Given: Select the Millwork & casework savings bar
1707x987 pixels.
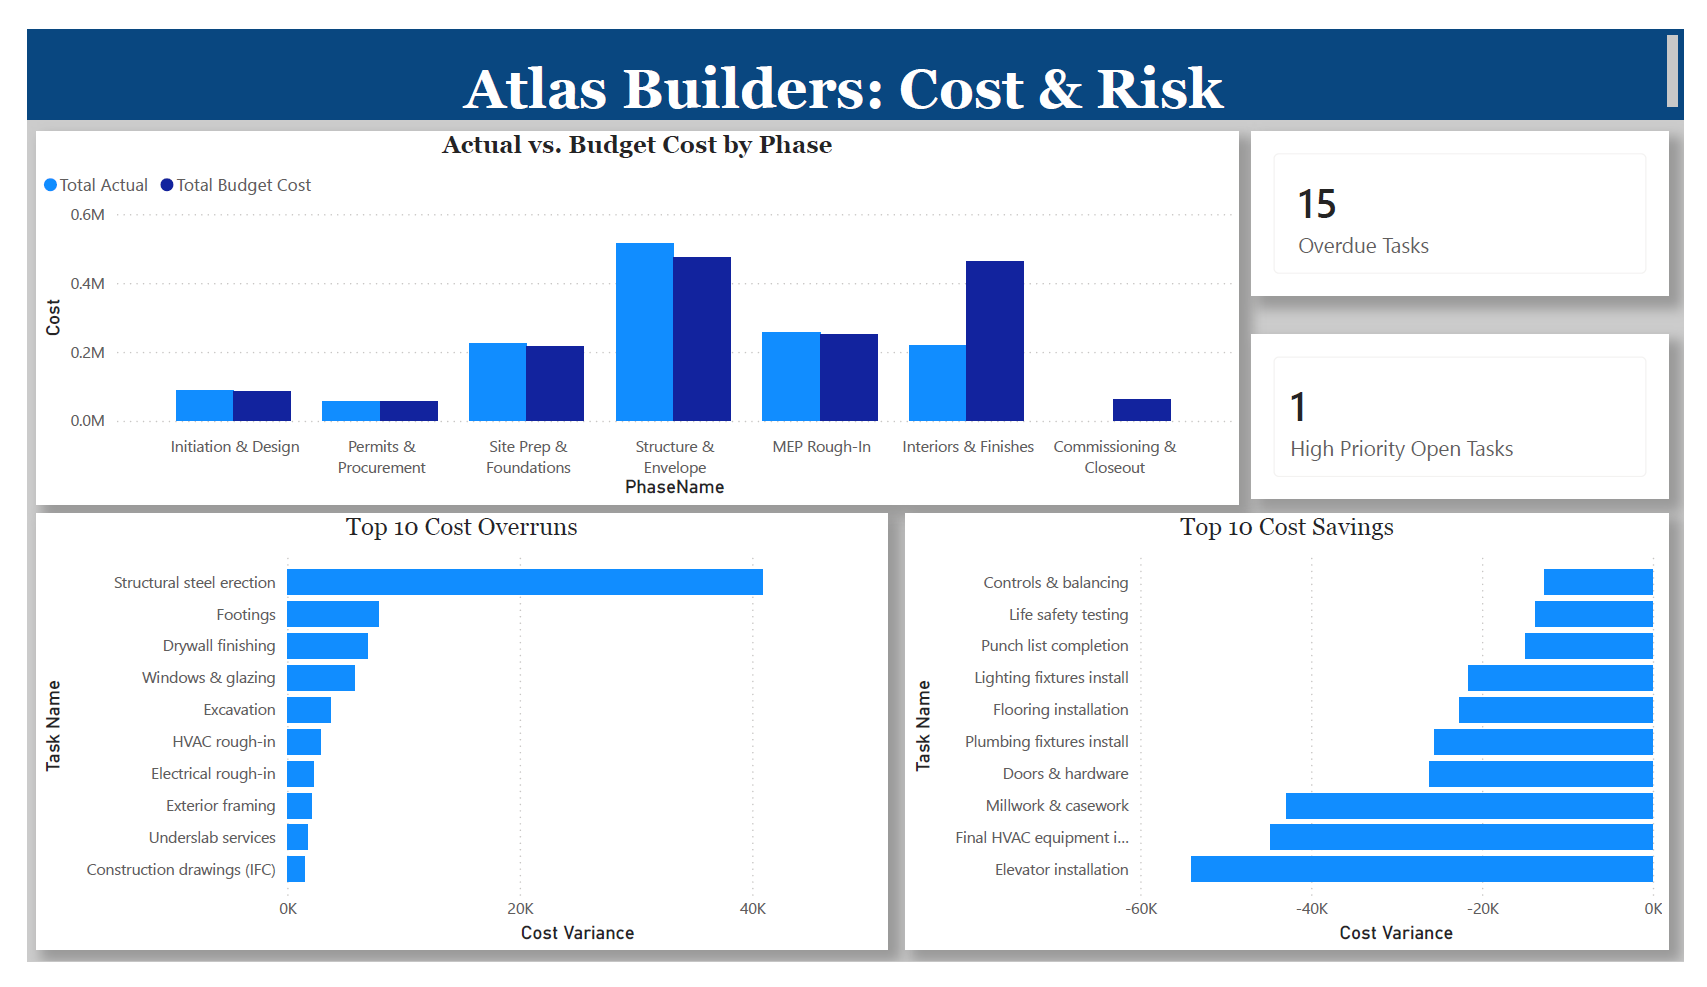Looking at the screenshot, I should click(1469, 806).
